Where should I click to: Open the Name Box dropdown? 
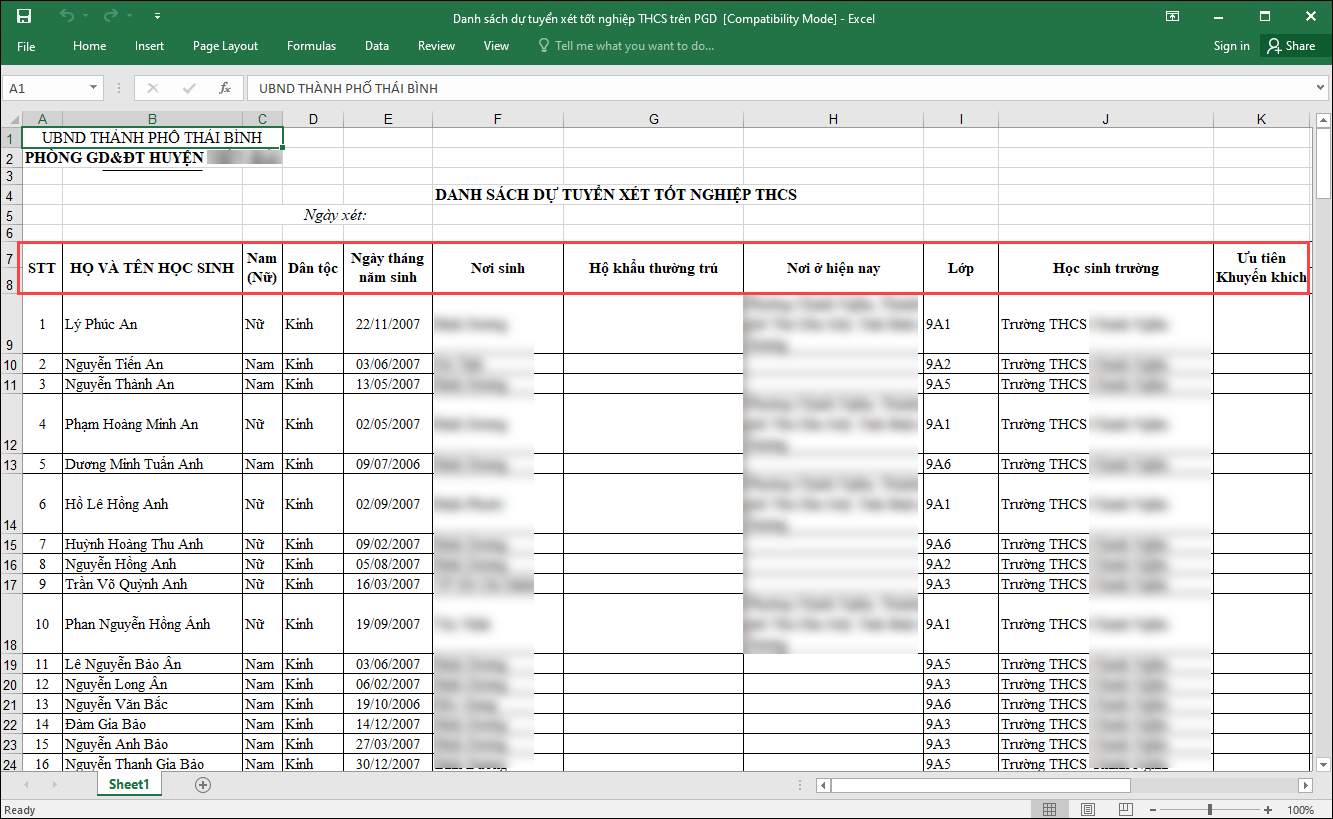point(94,88)
